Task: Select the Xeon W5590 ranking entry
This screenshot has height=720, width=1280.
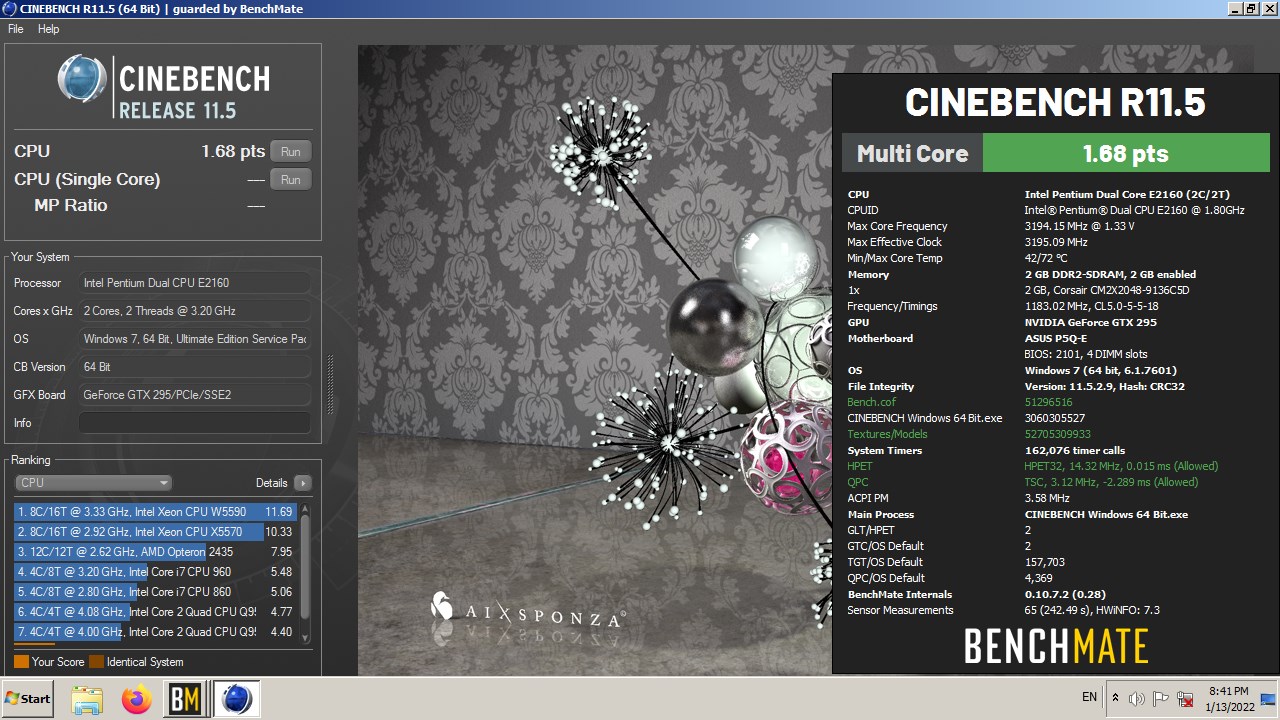Action: (155, 512)
